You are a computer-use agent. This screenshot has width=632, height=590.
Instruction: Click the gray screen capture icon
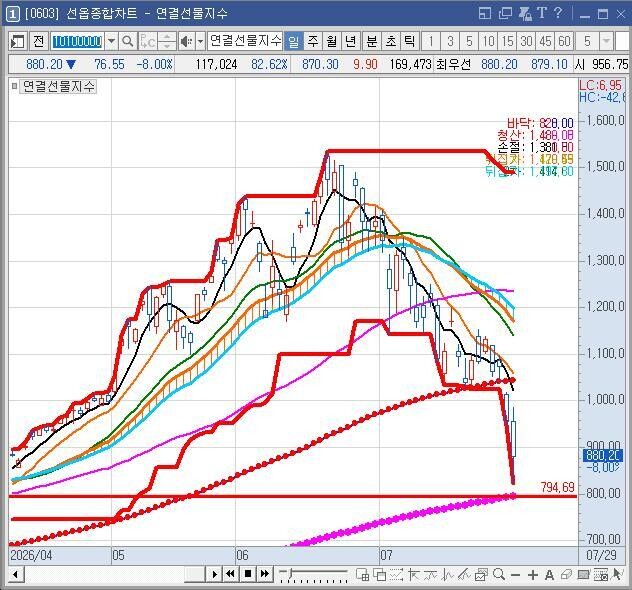(583, 575)
